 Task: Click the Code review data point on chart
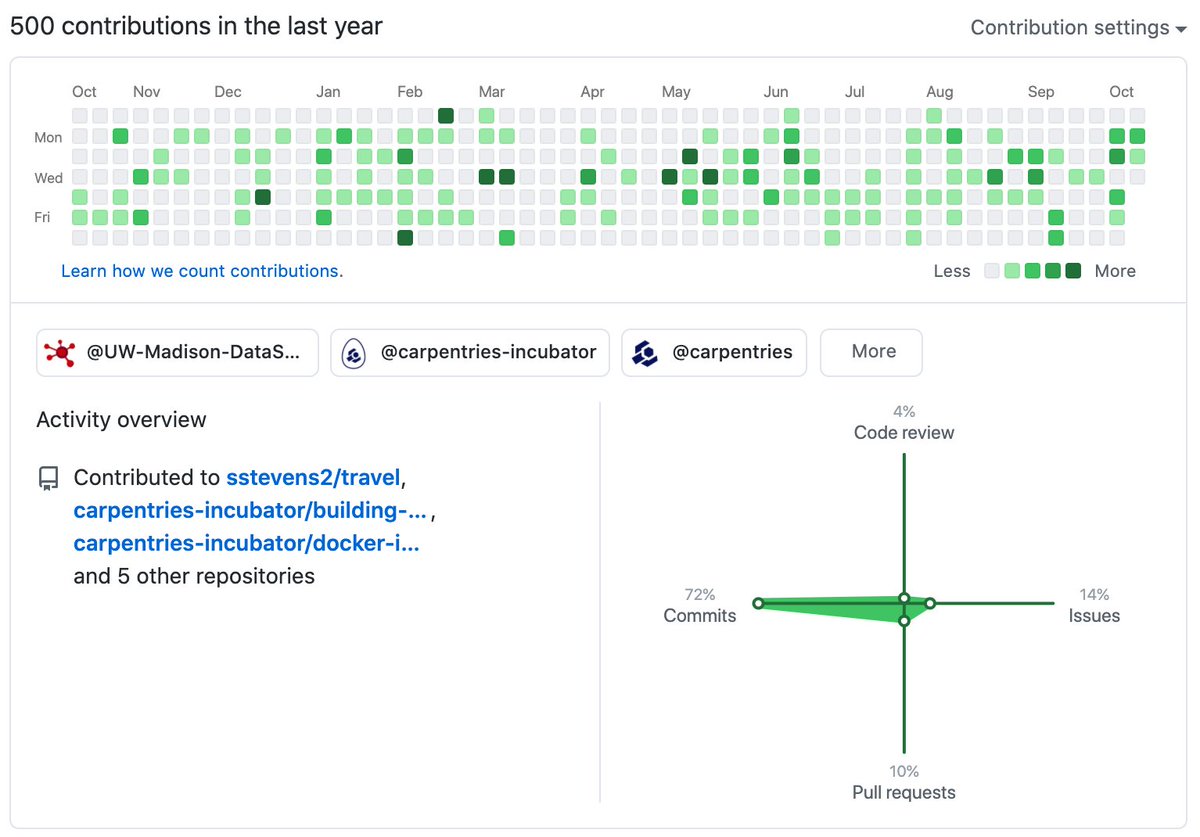pos(904,598)
